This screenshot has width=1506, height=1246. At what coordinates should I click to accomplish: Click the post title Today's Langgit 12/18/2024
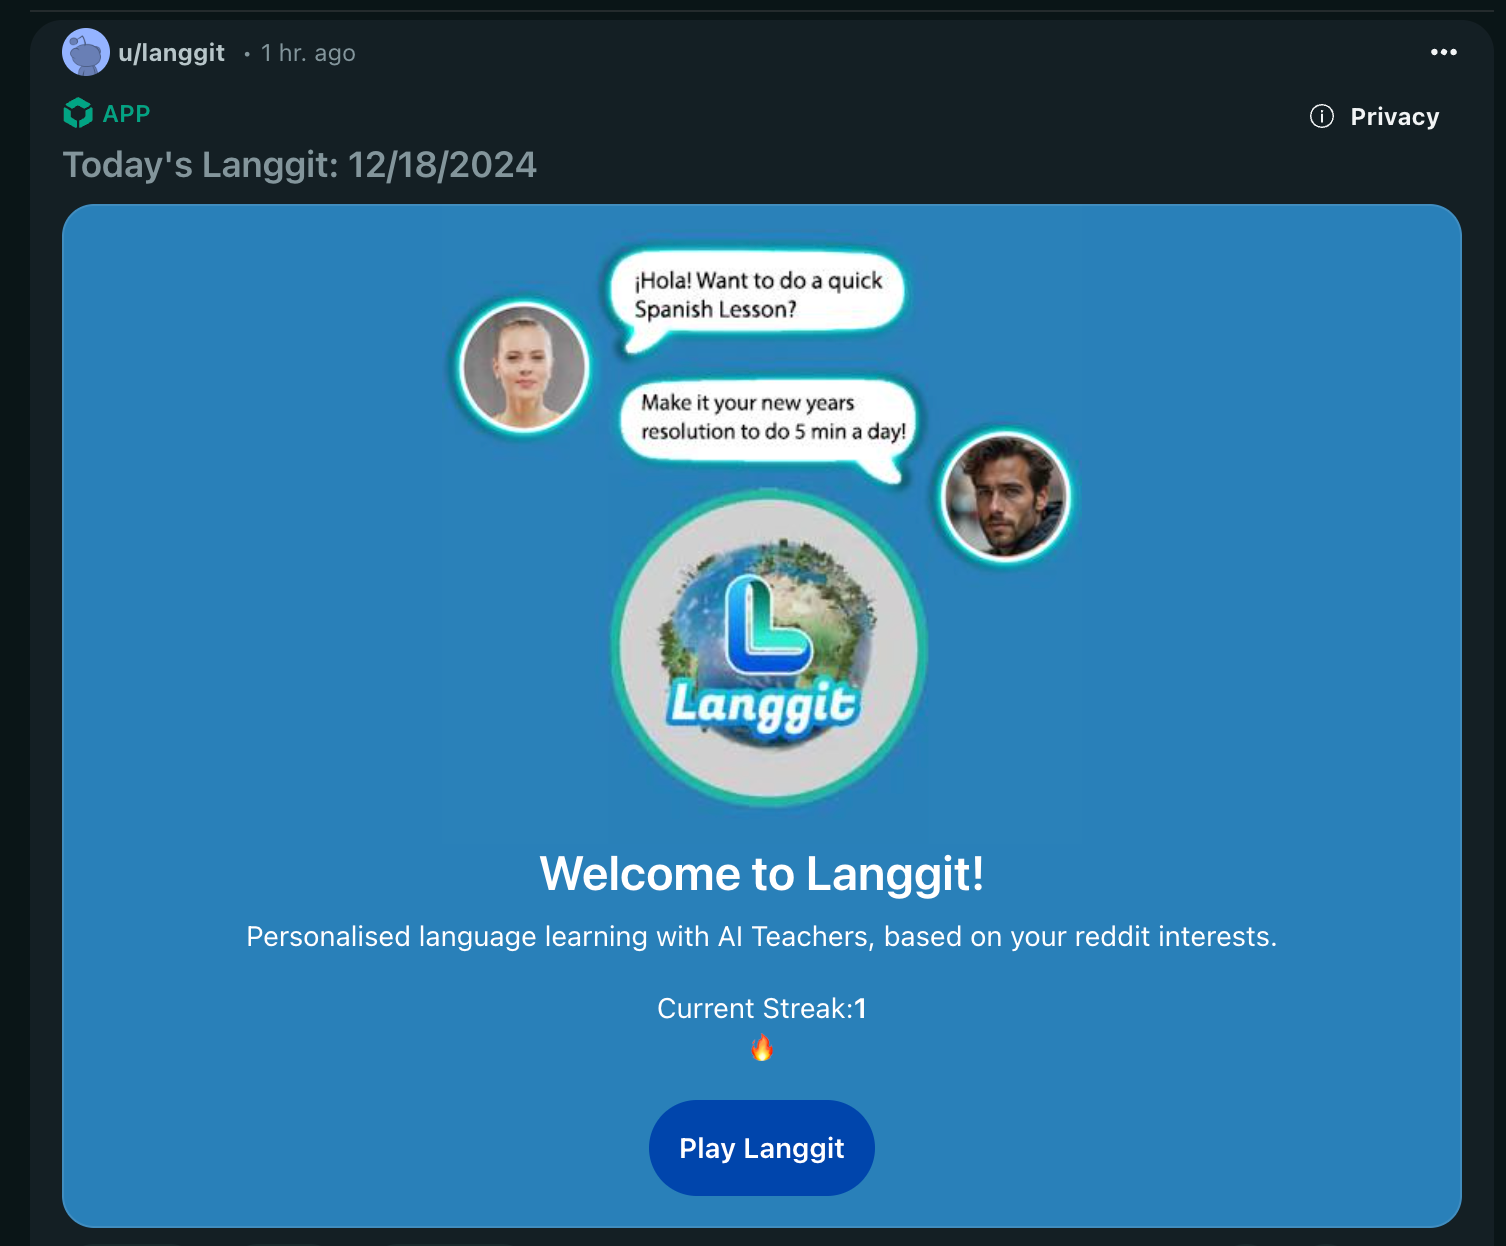pyautogui.click(x=300, y=165)
